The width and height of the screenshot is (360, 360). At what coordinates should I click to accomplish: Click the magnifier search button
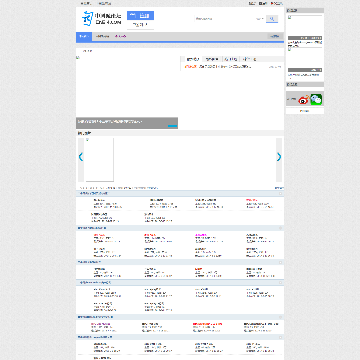click(272, 19)
